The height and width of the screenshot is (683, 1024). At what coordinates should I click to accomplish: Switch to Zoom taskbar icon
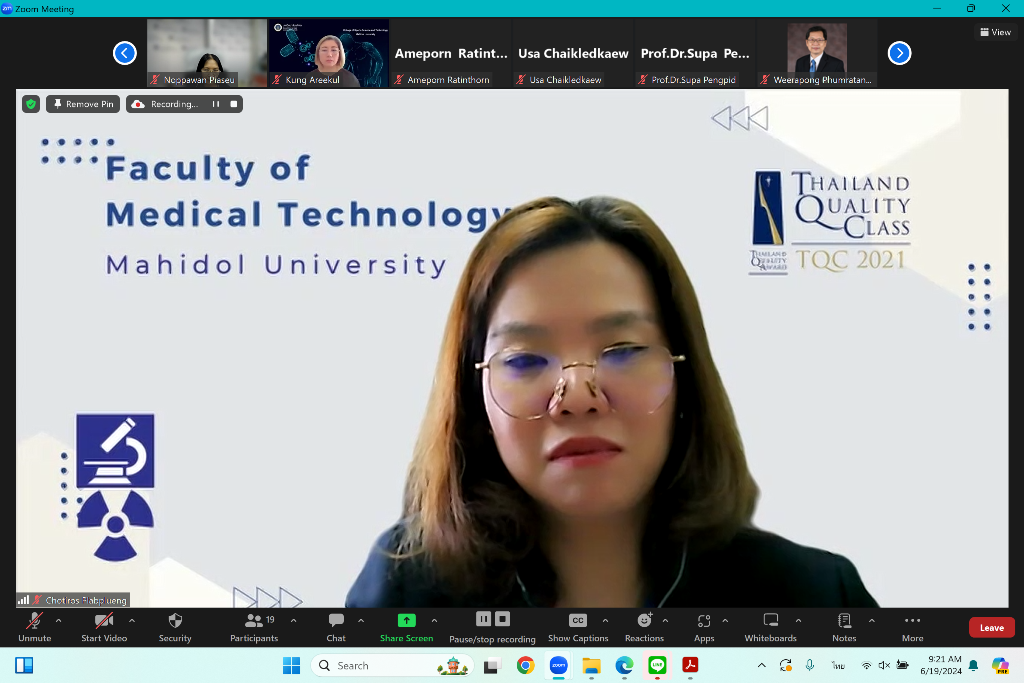tap(558, 665)
